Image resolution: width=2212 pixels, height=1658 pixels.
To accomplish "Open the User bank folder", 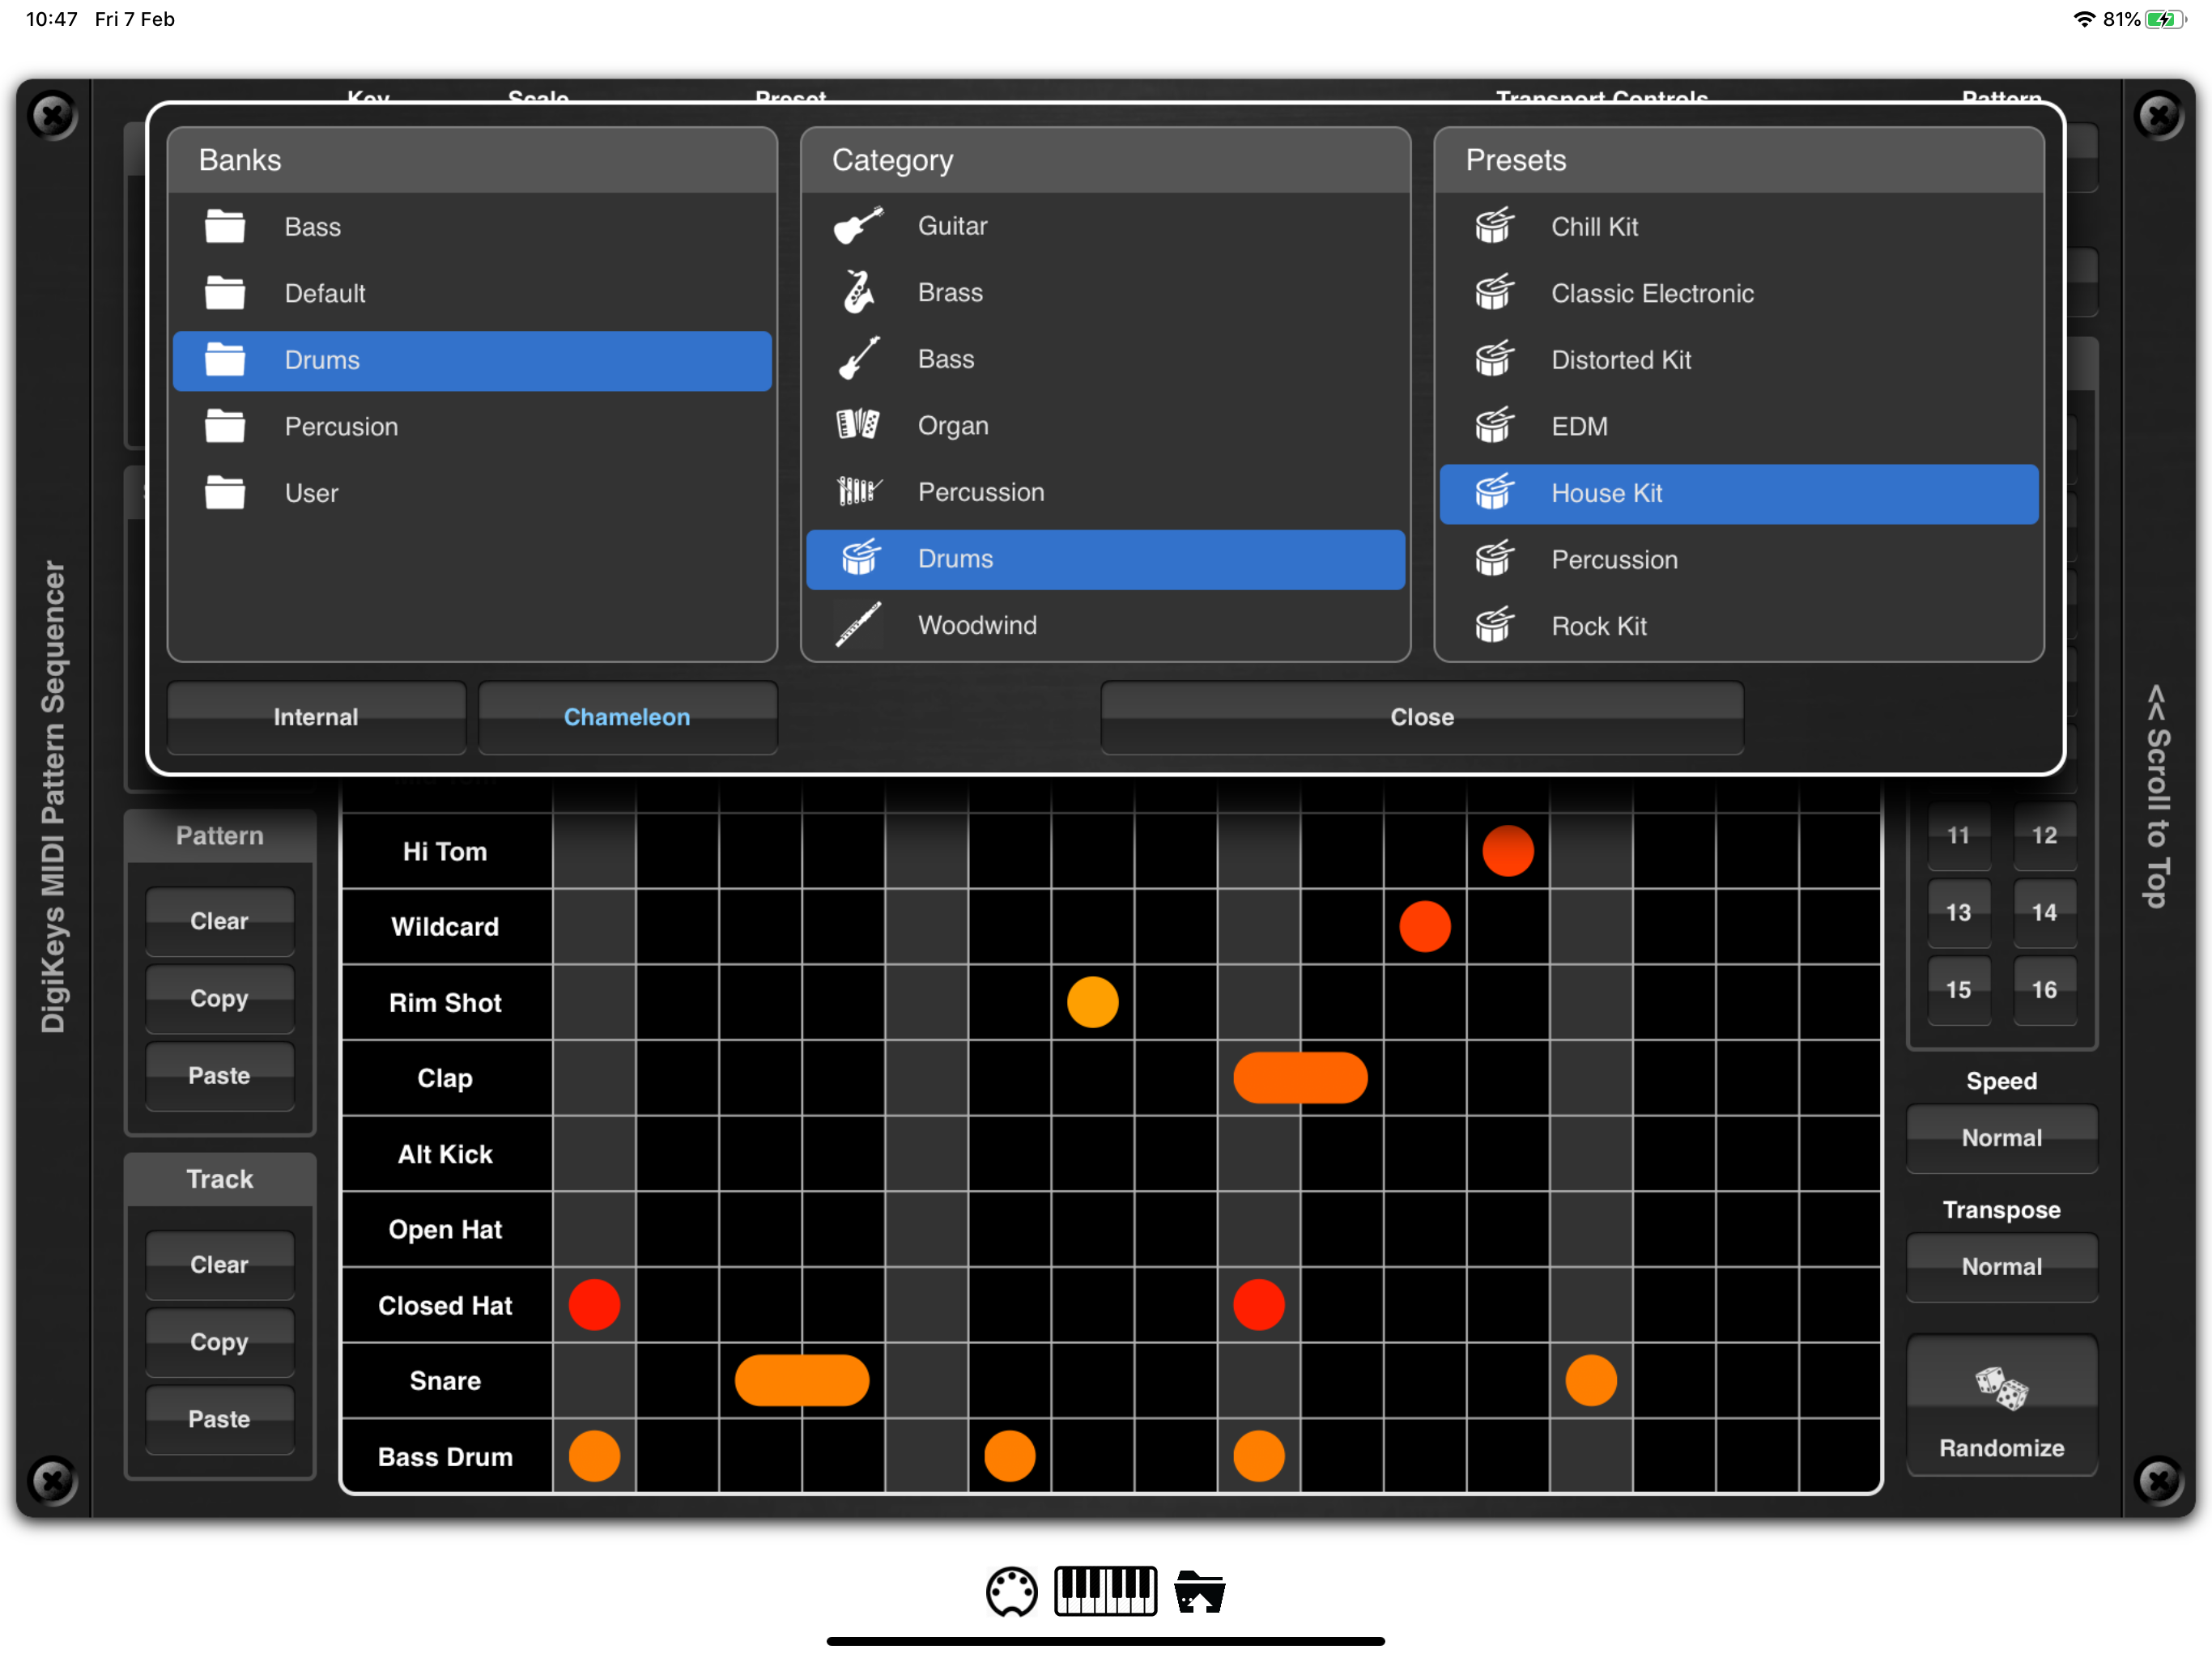I will pos(311,493).
